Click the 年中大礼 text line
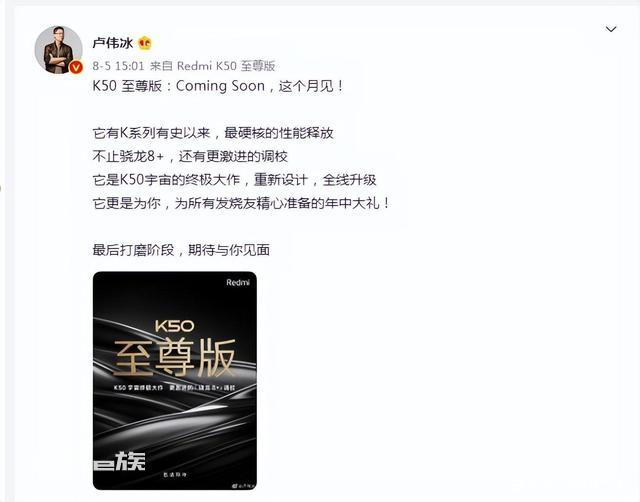This screenshot has width=640, height=502. [x=242, y=203]
